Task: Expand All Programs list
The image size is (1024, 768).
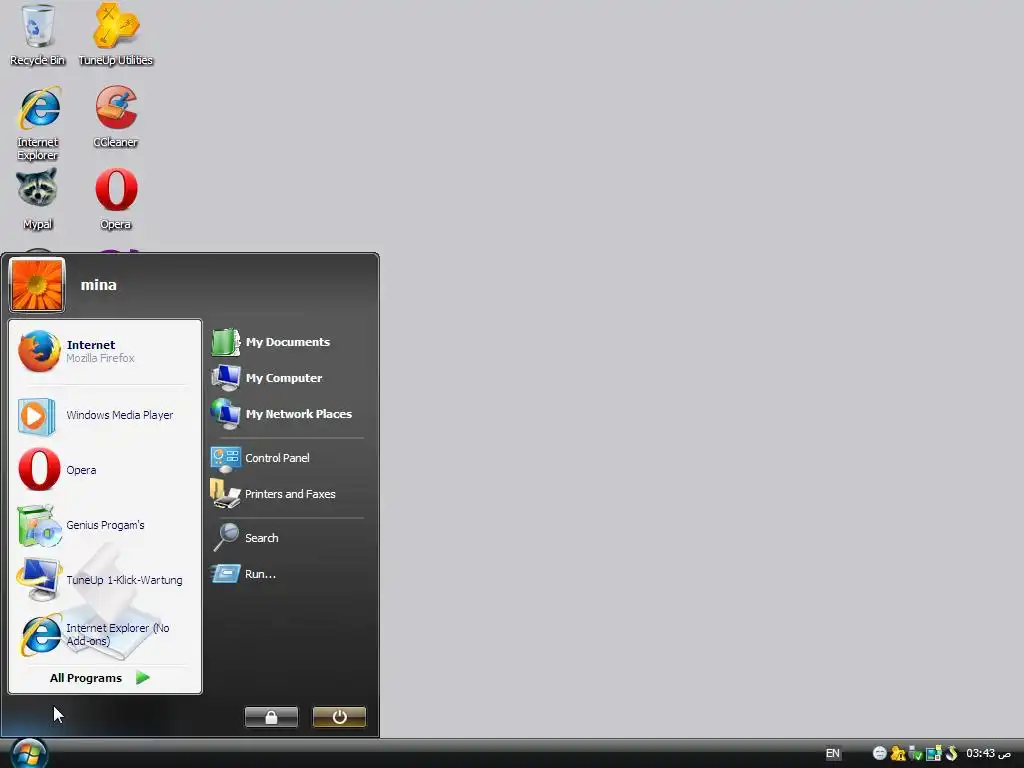Action: tap(100, 678)
